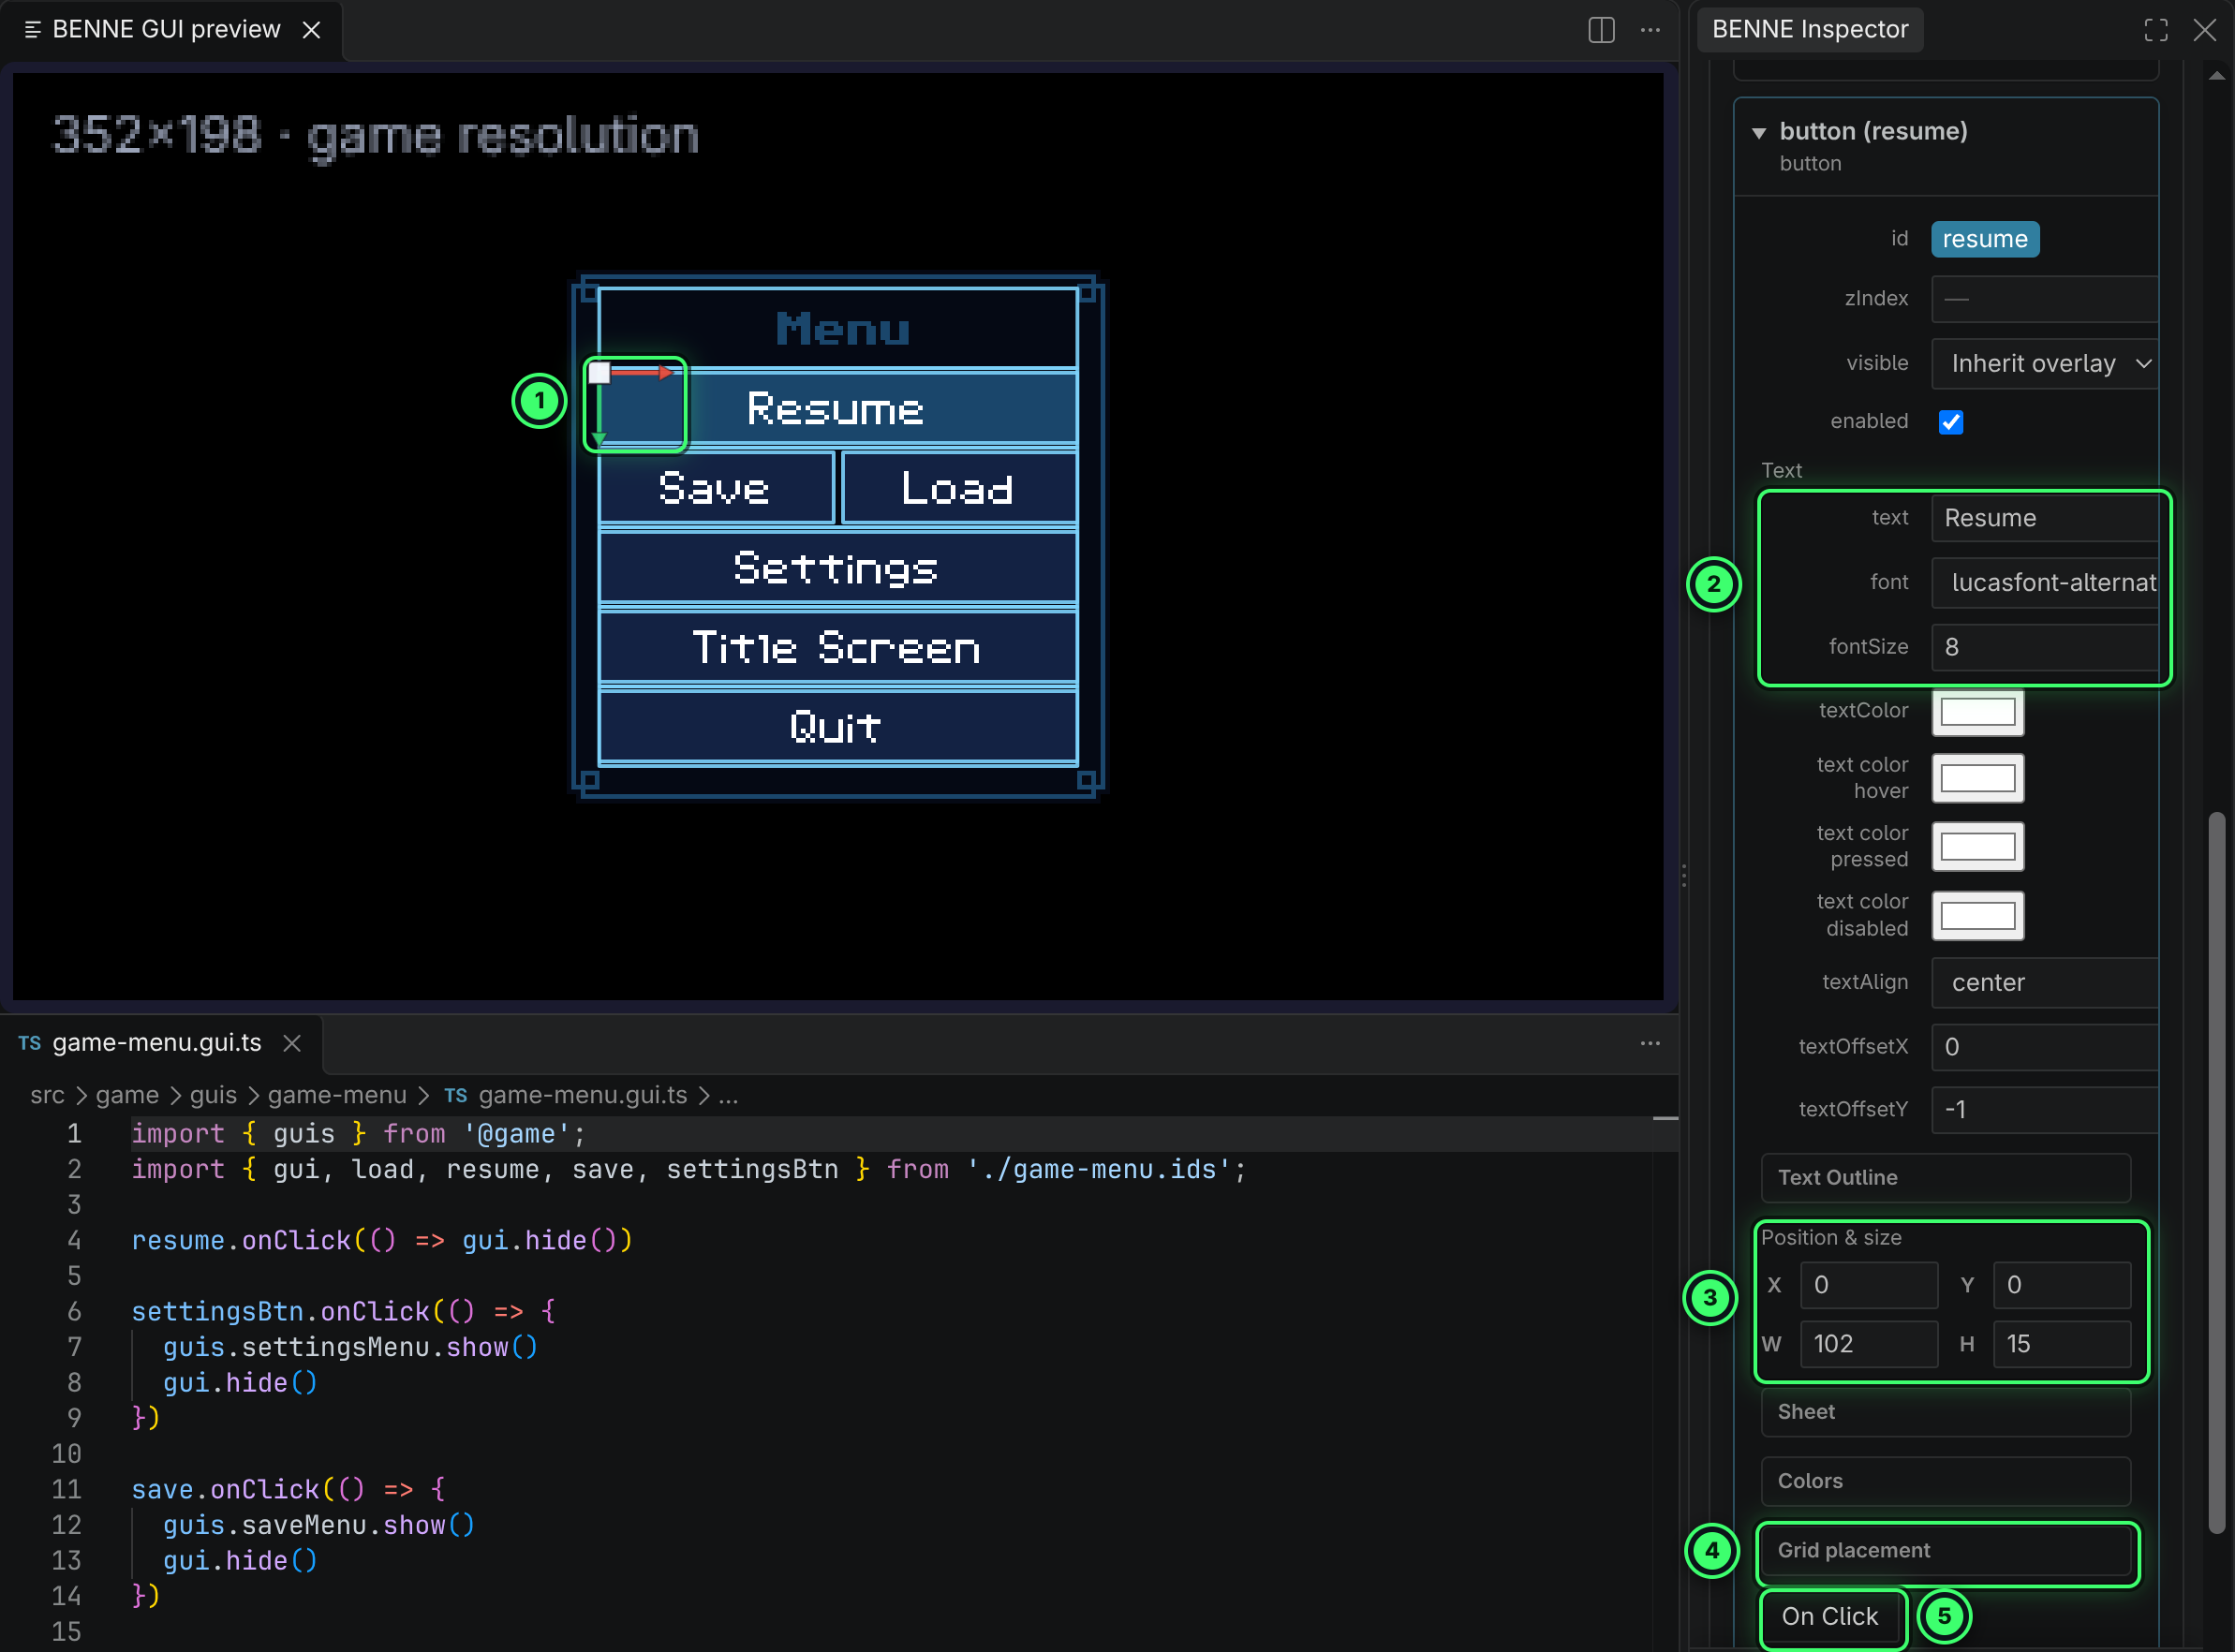Click the textOffsetY field

point(2045,1110)
